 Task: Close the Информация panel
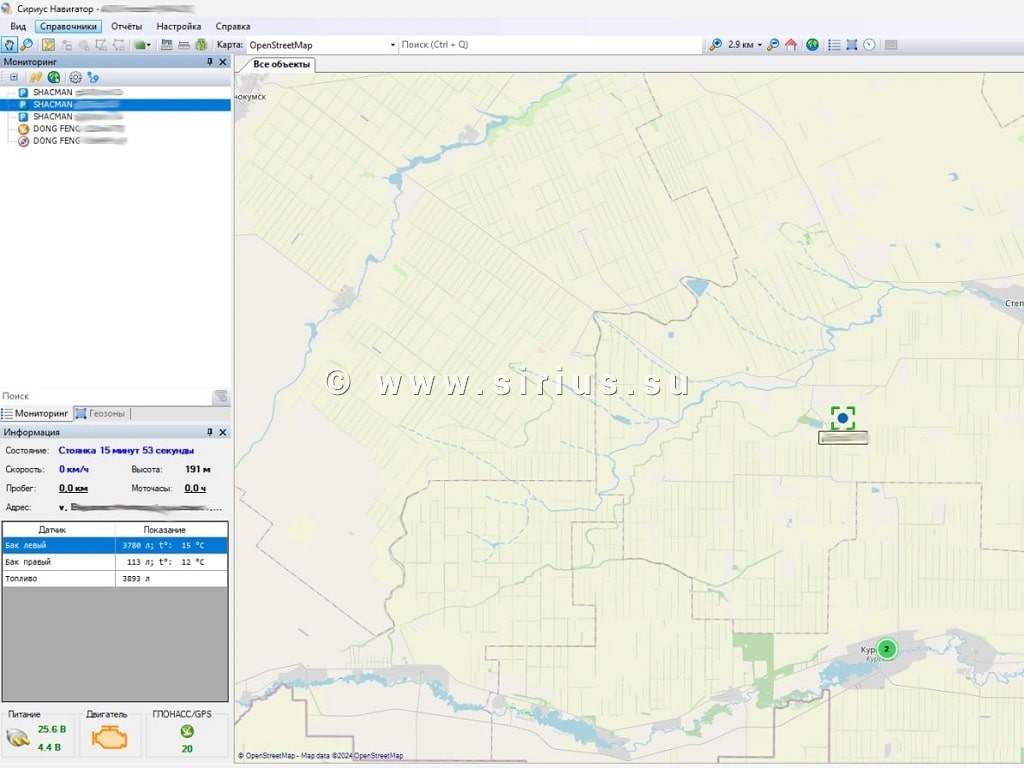click(x=223, y=432)
